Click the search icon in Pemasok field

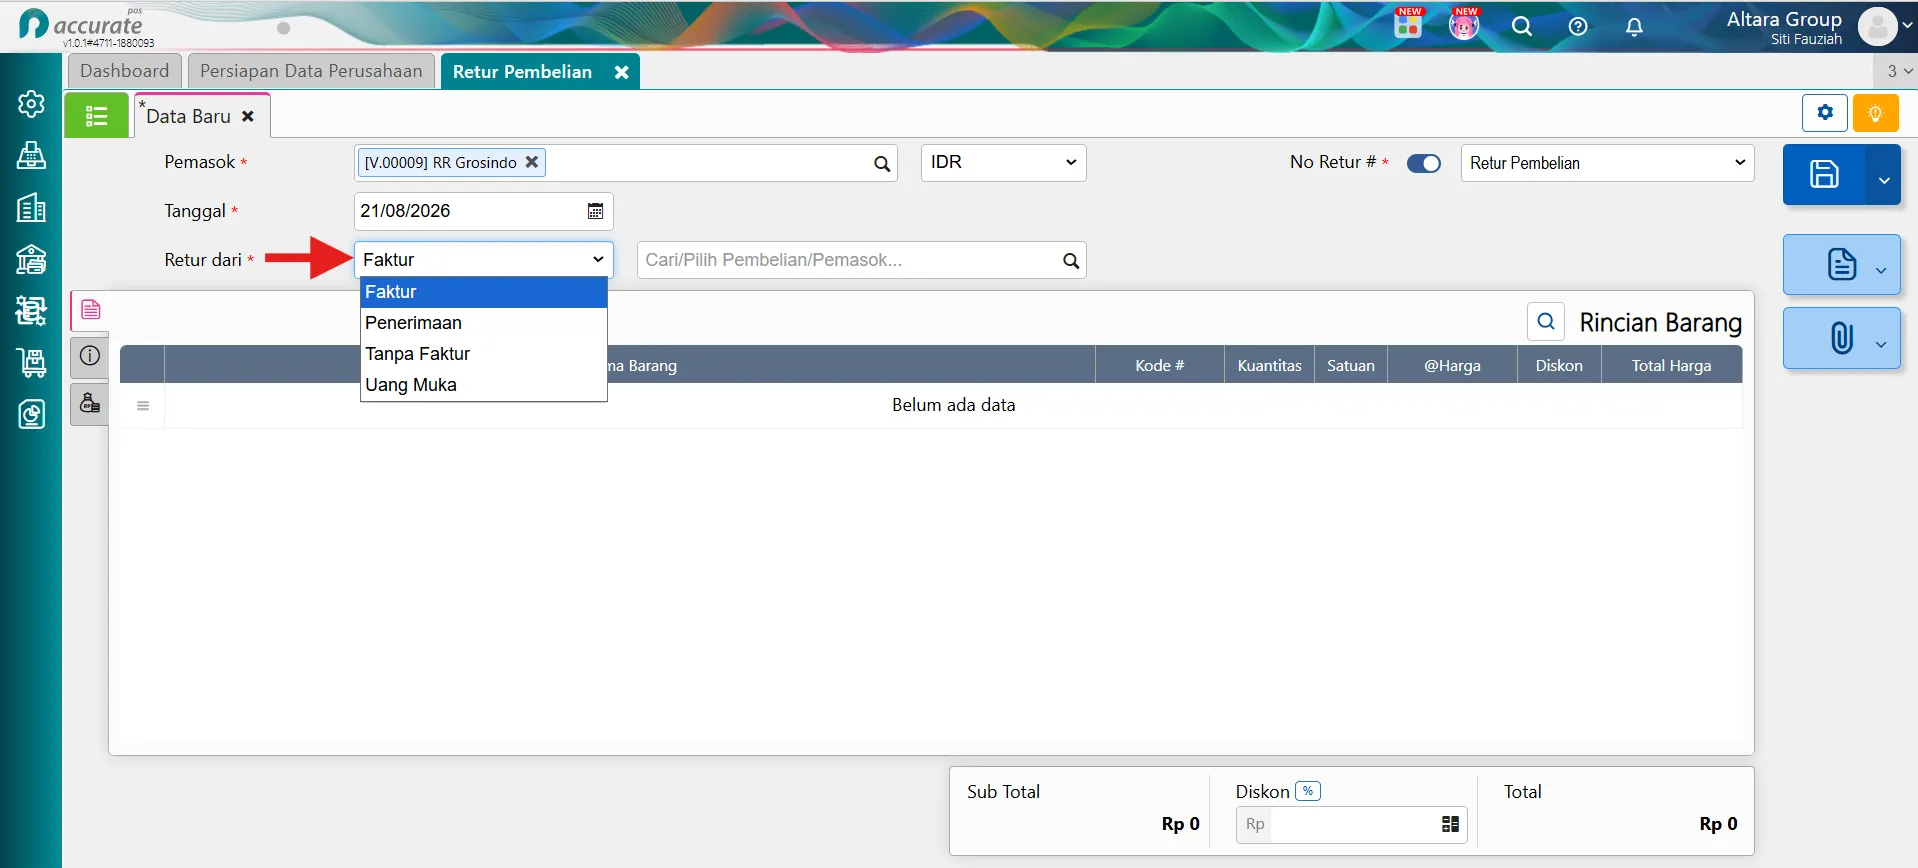[882, 163]
